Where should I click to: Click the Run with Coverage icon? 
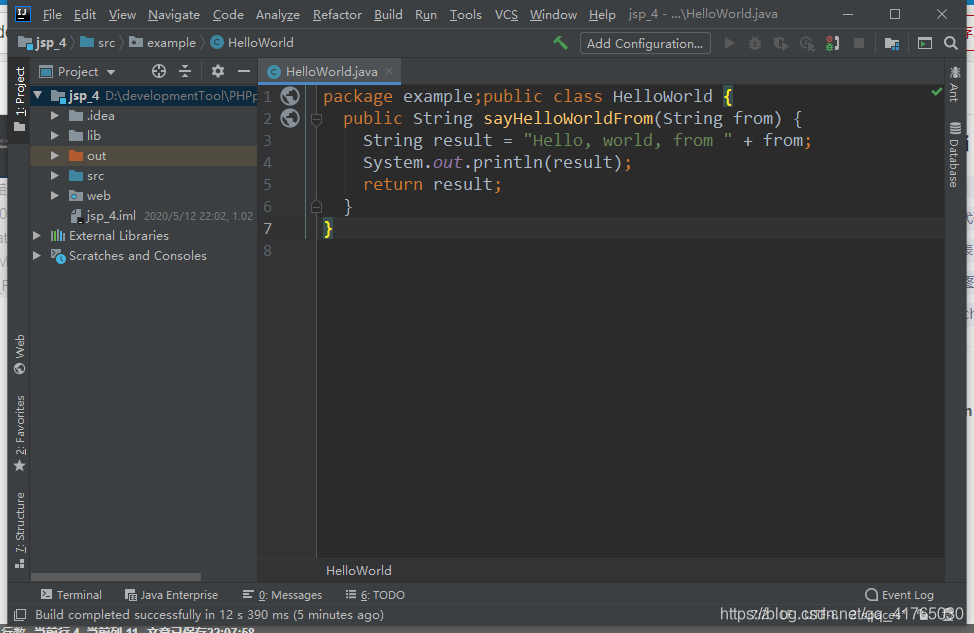click(781, 43)
